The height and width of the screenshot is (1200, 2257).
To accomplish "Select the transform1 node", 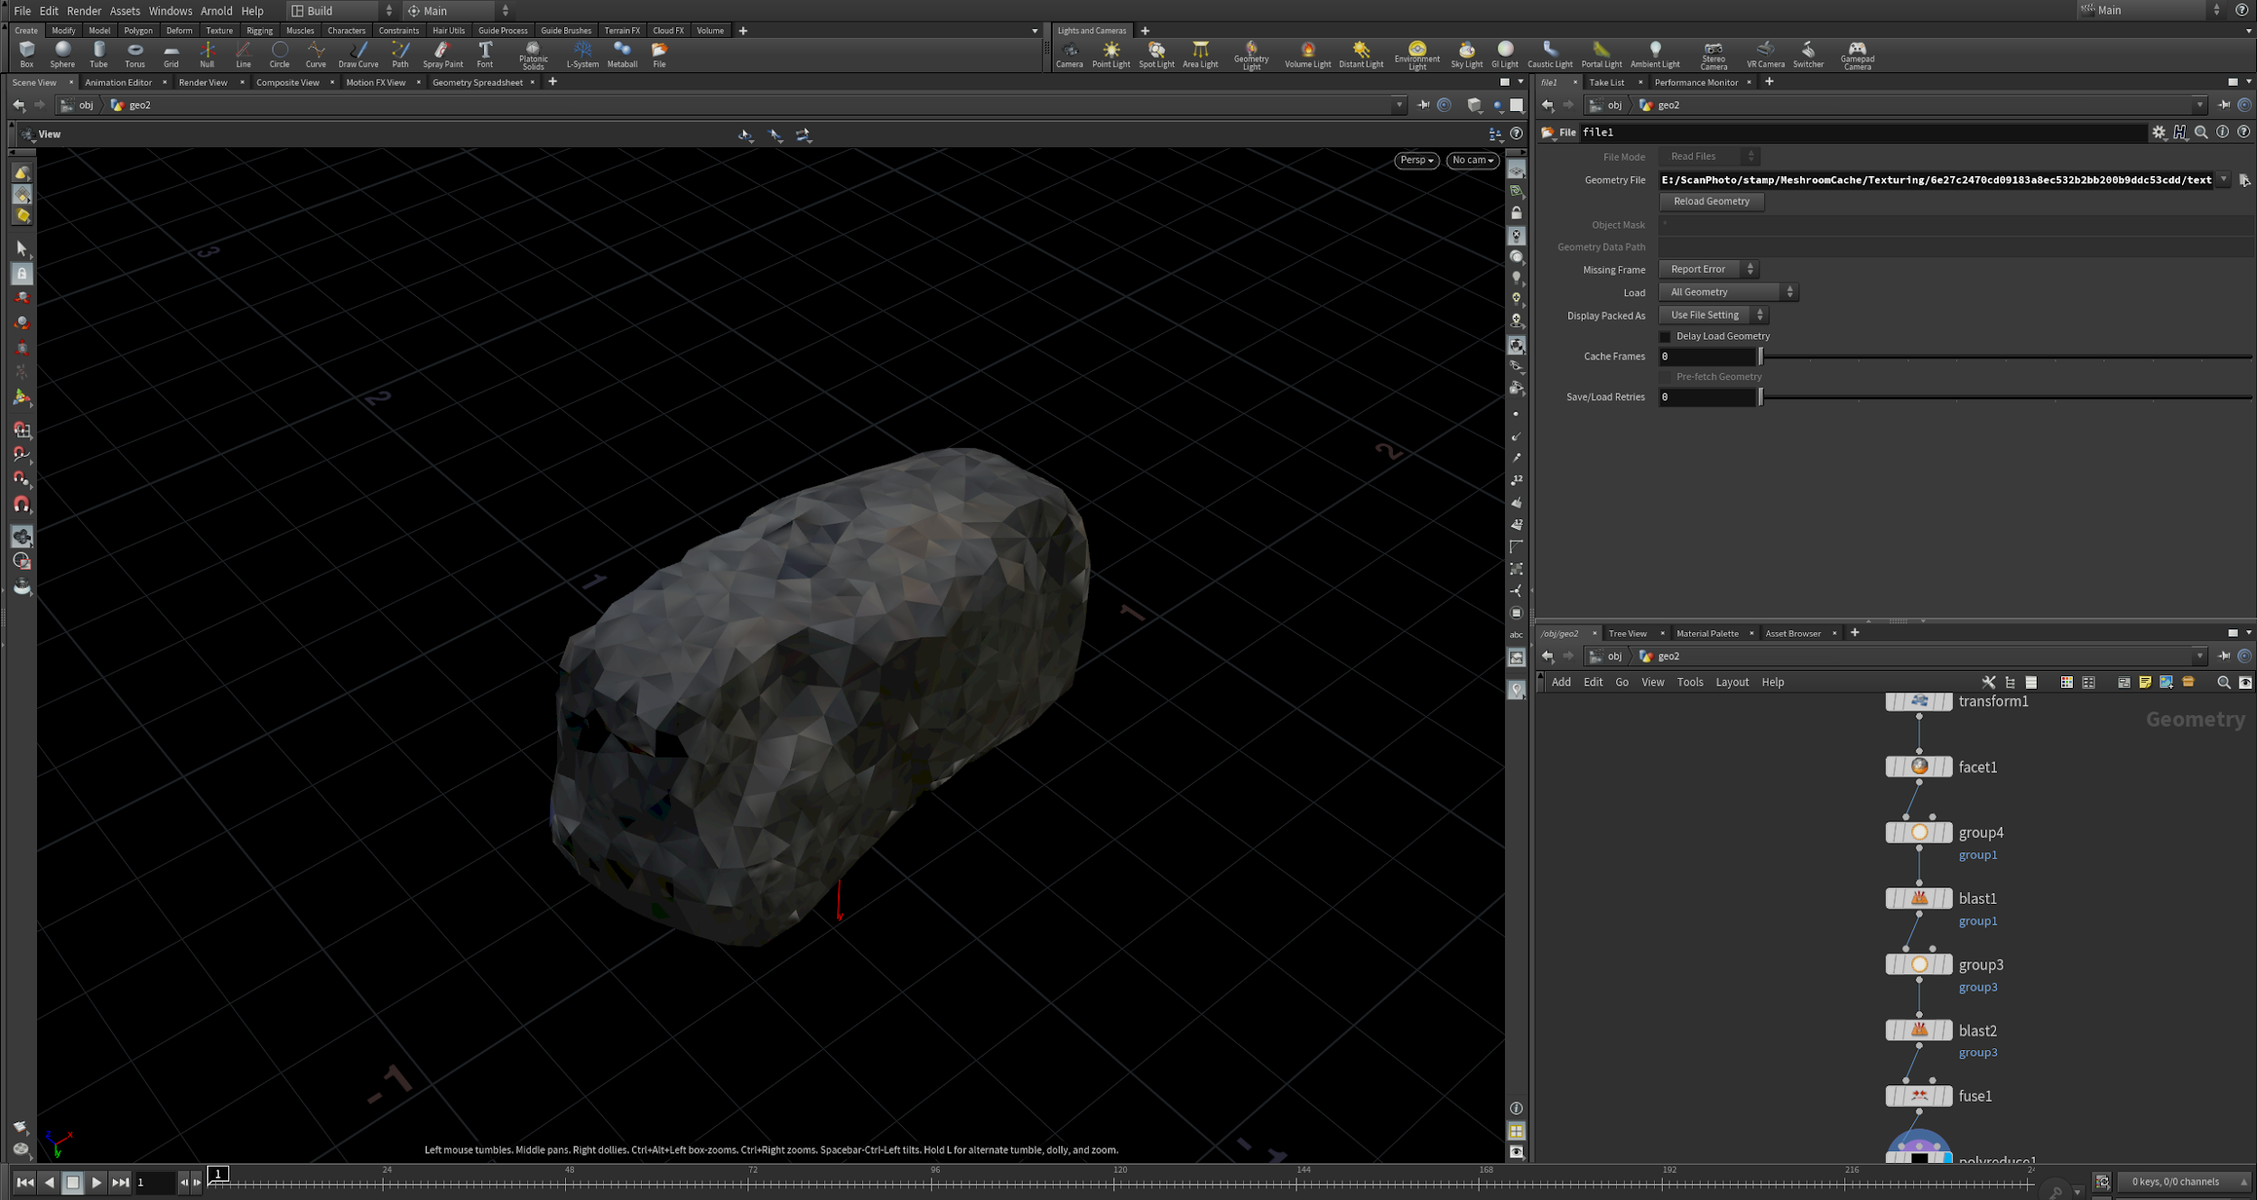I will 1918,701.
